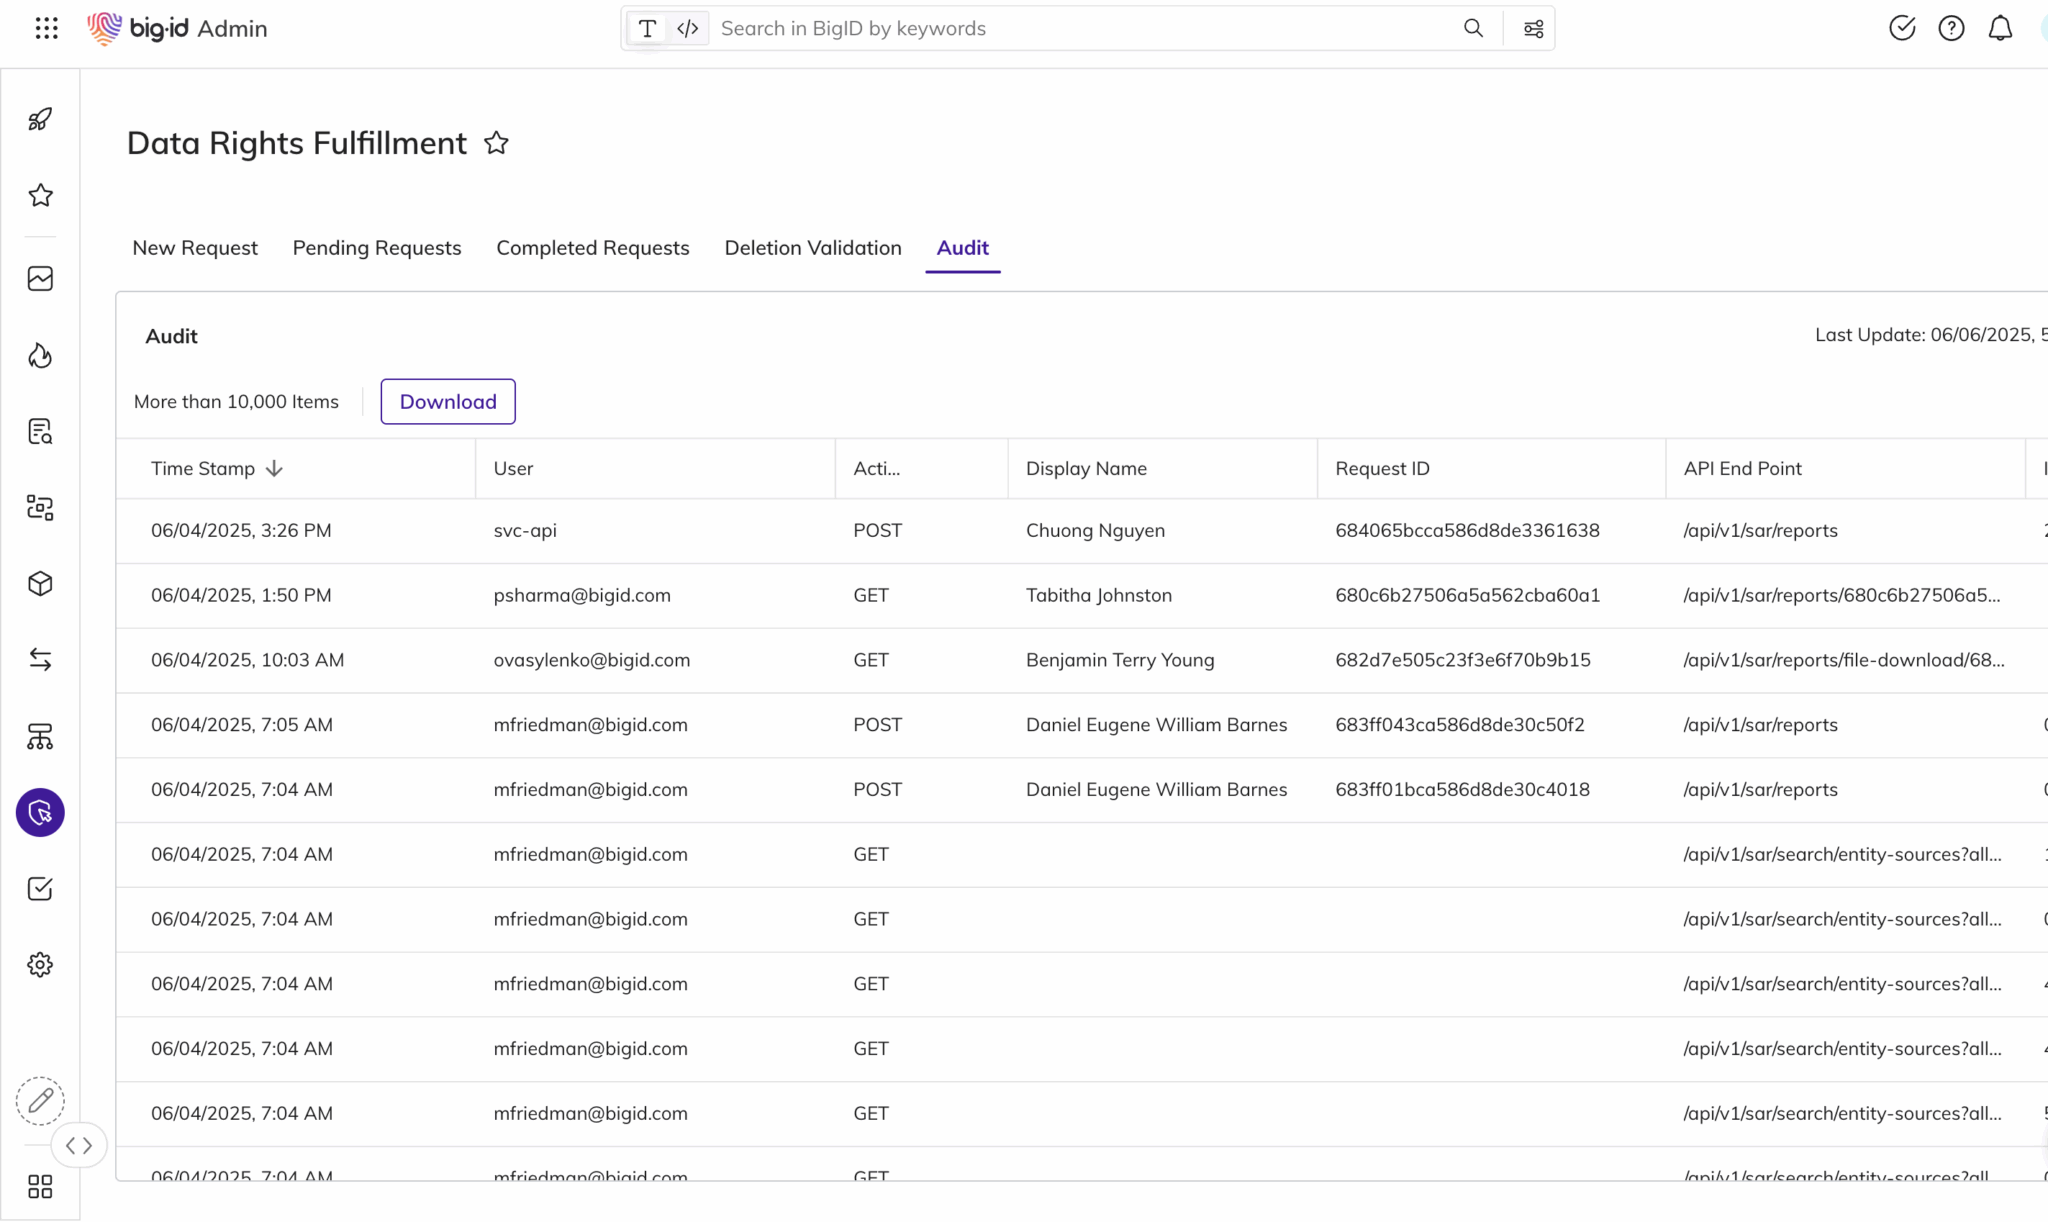Click the Download button
This screenshot has height=1222, width=2048.
(x=448, y=401)
